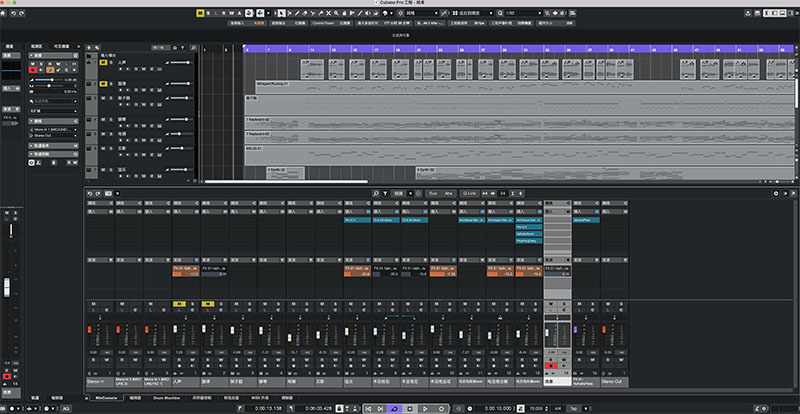Click the Inspector settings gear at bottom
This screenshot has height=414, width=800.
point(32,162)
